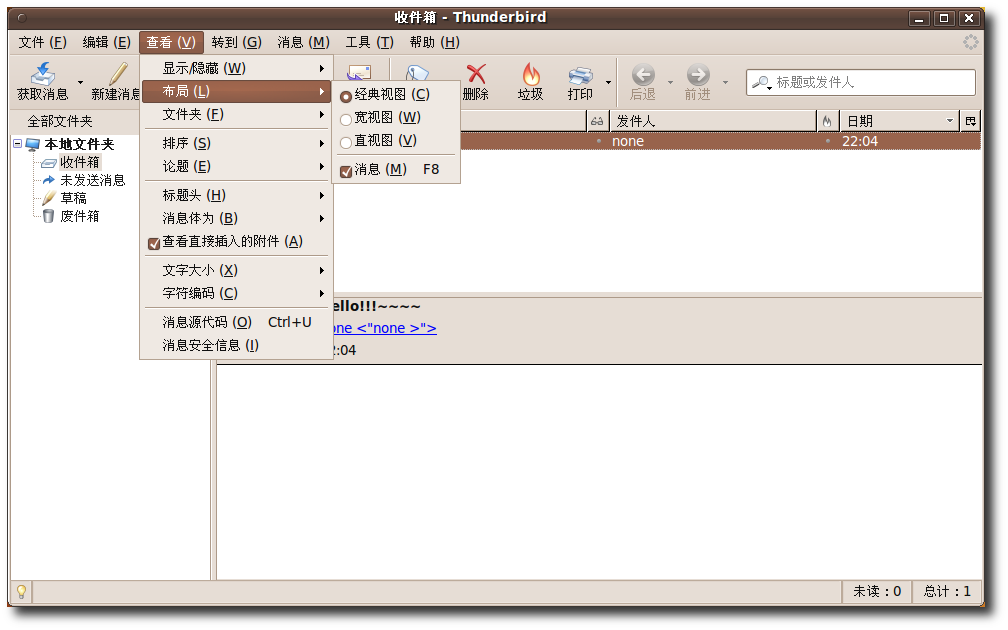Expand the Threads (论题) submenu
The height and width of the screenshot is (630, 1008).
click(x=236, y=166)
